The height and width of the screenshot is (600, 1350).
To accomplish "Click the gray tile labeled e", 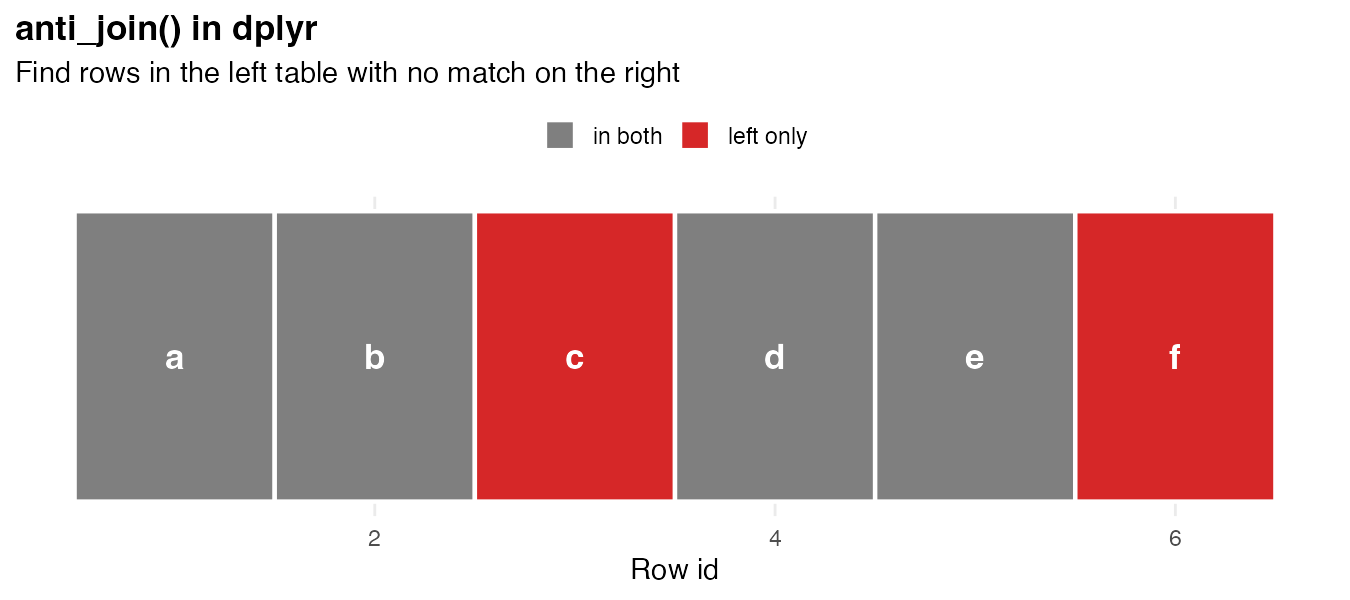I will (974, 300).
